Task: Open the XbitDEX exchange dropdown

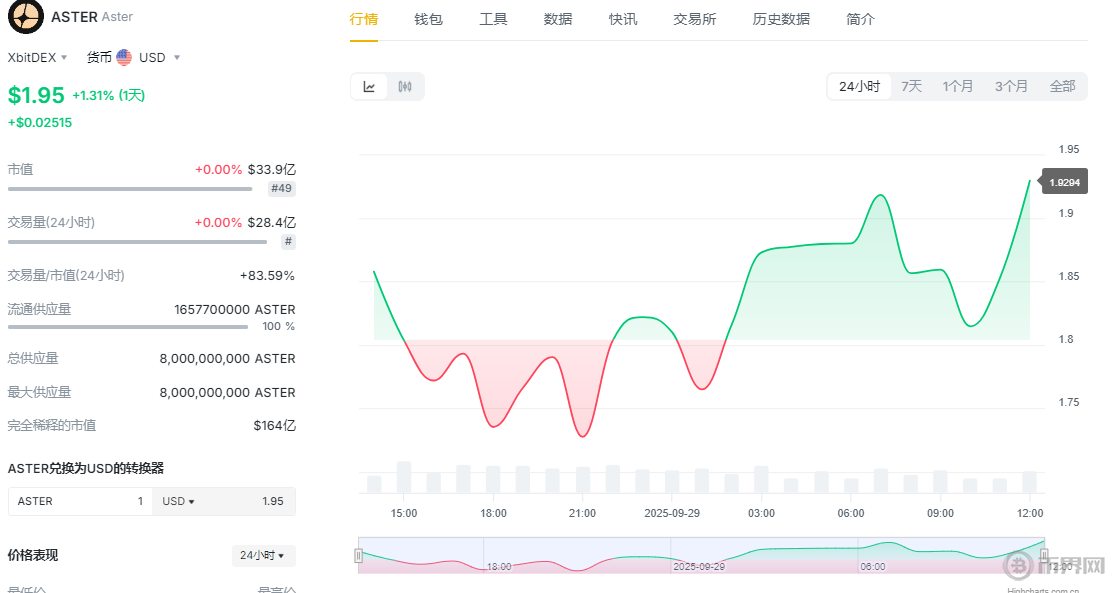Action: (38, 58)
